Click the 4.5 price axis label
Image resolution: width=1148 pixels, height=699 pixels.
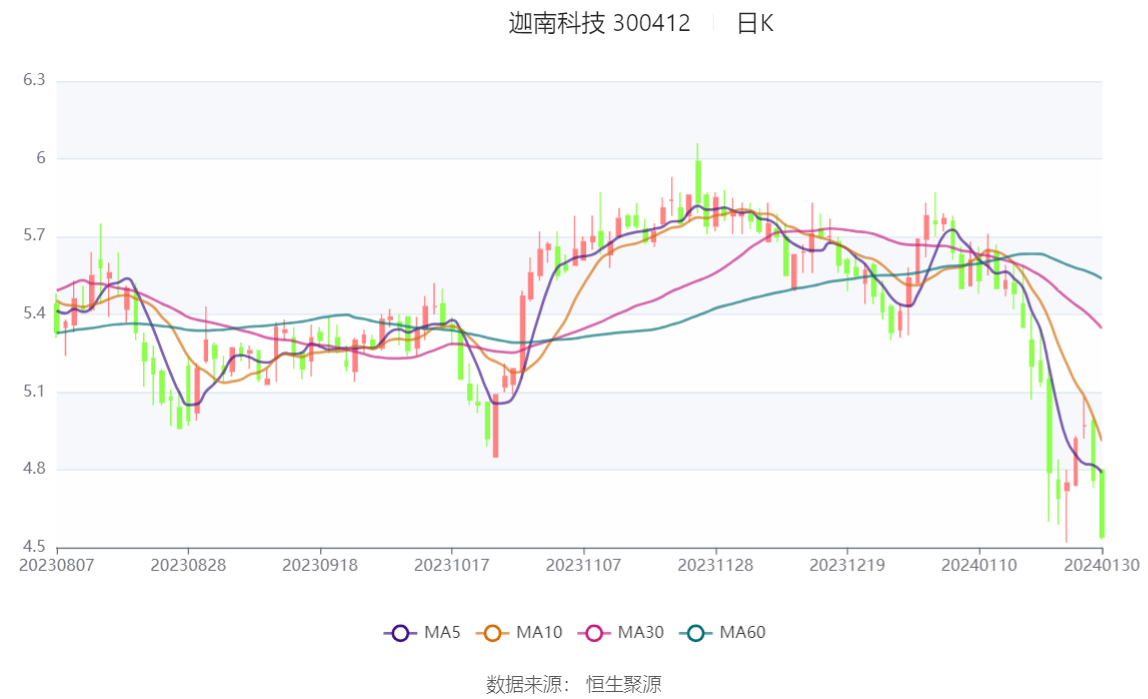(34, 546)
